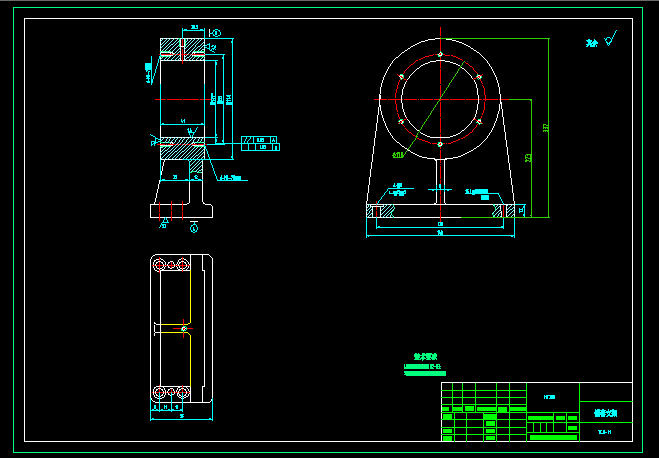Click the bottom bolt hole on the red bolt circle
This screenshot has width=659, height=458.
tap(440, 145)
